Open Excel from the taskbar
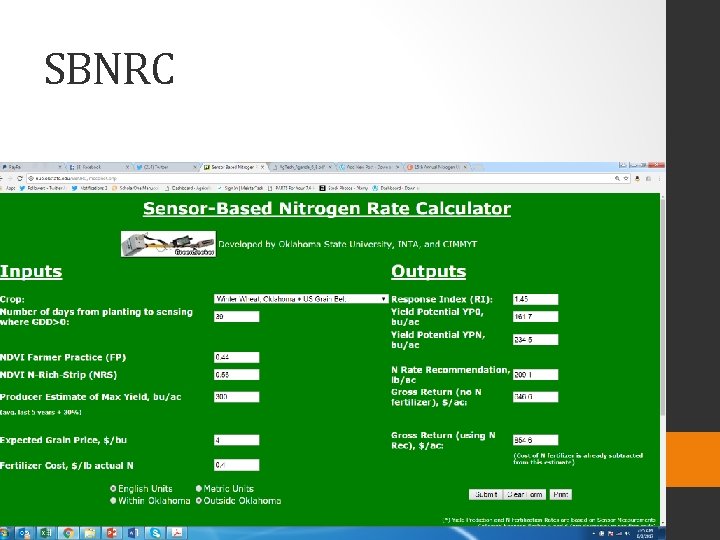 coord(45,533)
